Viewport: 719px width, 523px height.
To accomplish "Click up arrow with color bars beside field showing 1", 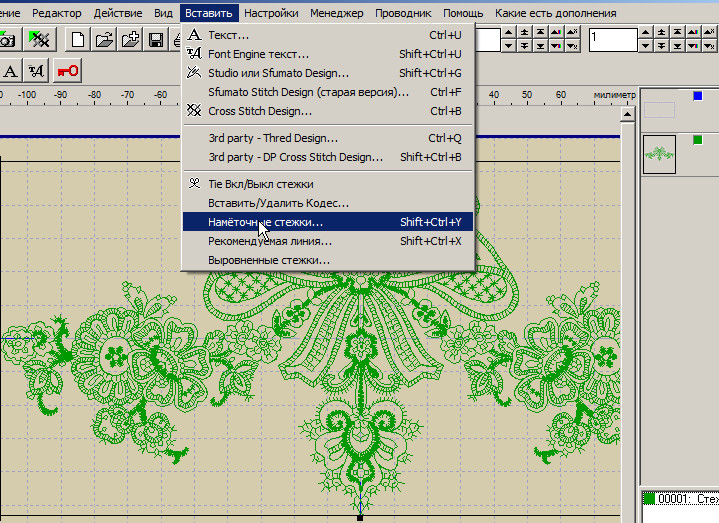I will click(x=693, y=32).
